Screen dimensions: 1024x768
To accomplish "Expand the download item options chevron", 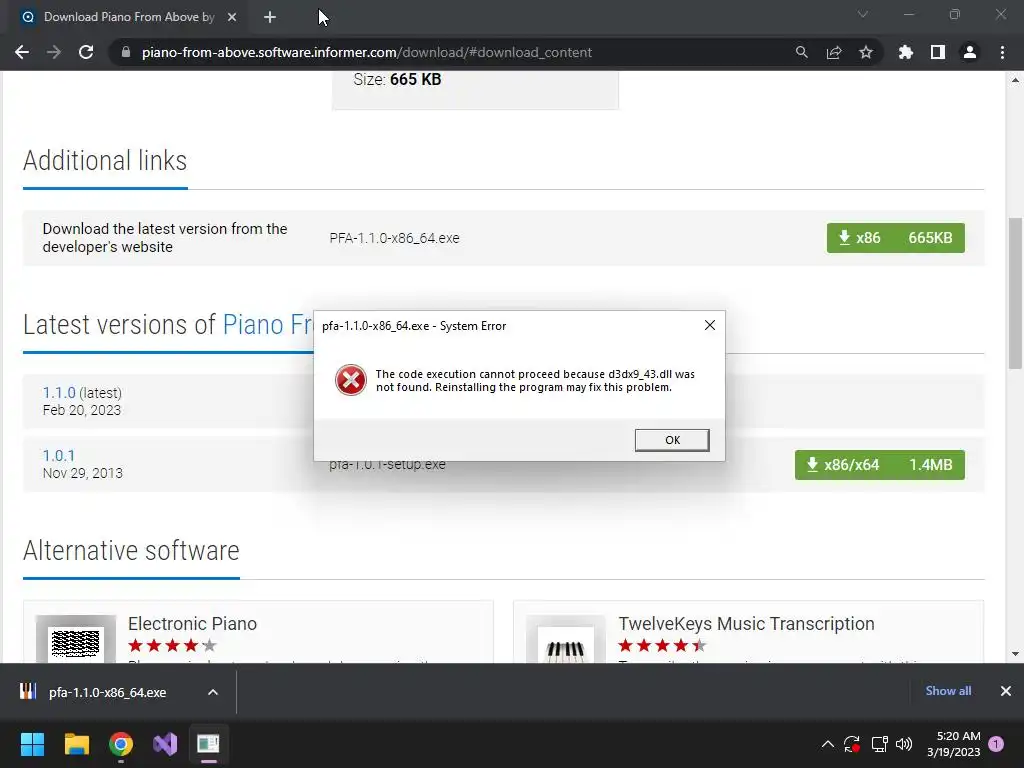I will pos(213,692).
